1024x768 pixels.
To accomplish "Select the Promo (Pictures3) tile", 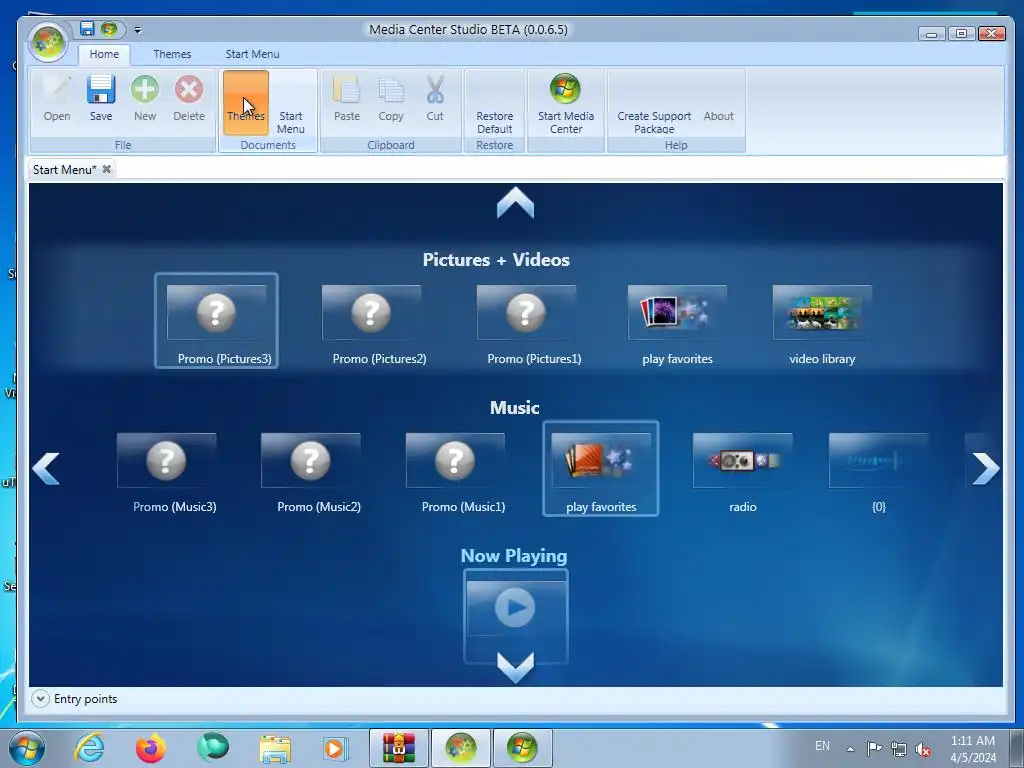I will click(216, 321).
